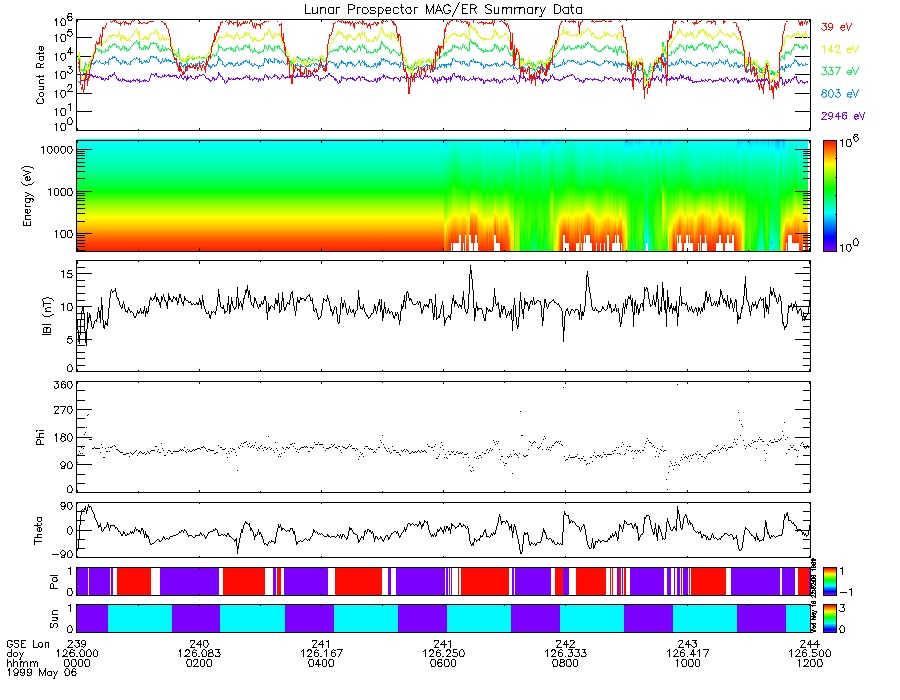Click the count rate line plot panel
The height and width of the screenshot is (700, 900).
[443, 75]
